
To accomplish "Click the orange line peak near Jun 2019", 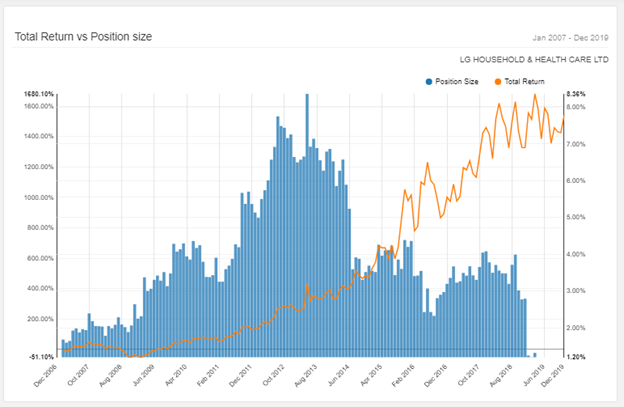I will coord(534,95).
